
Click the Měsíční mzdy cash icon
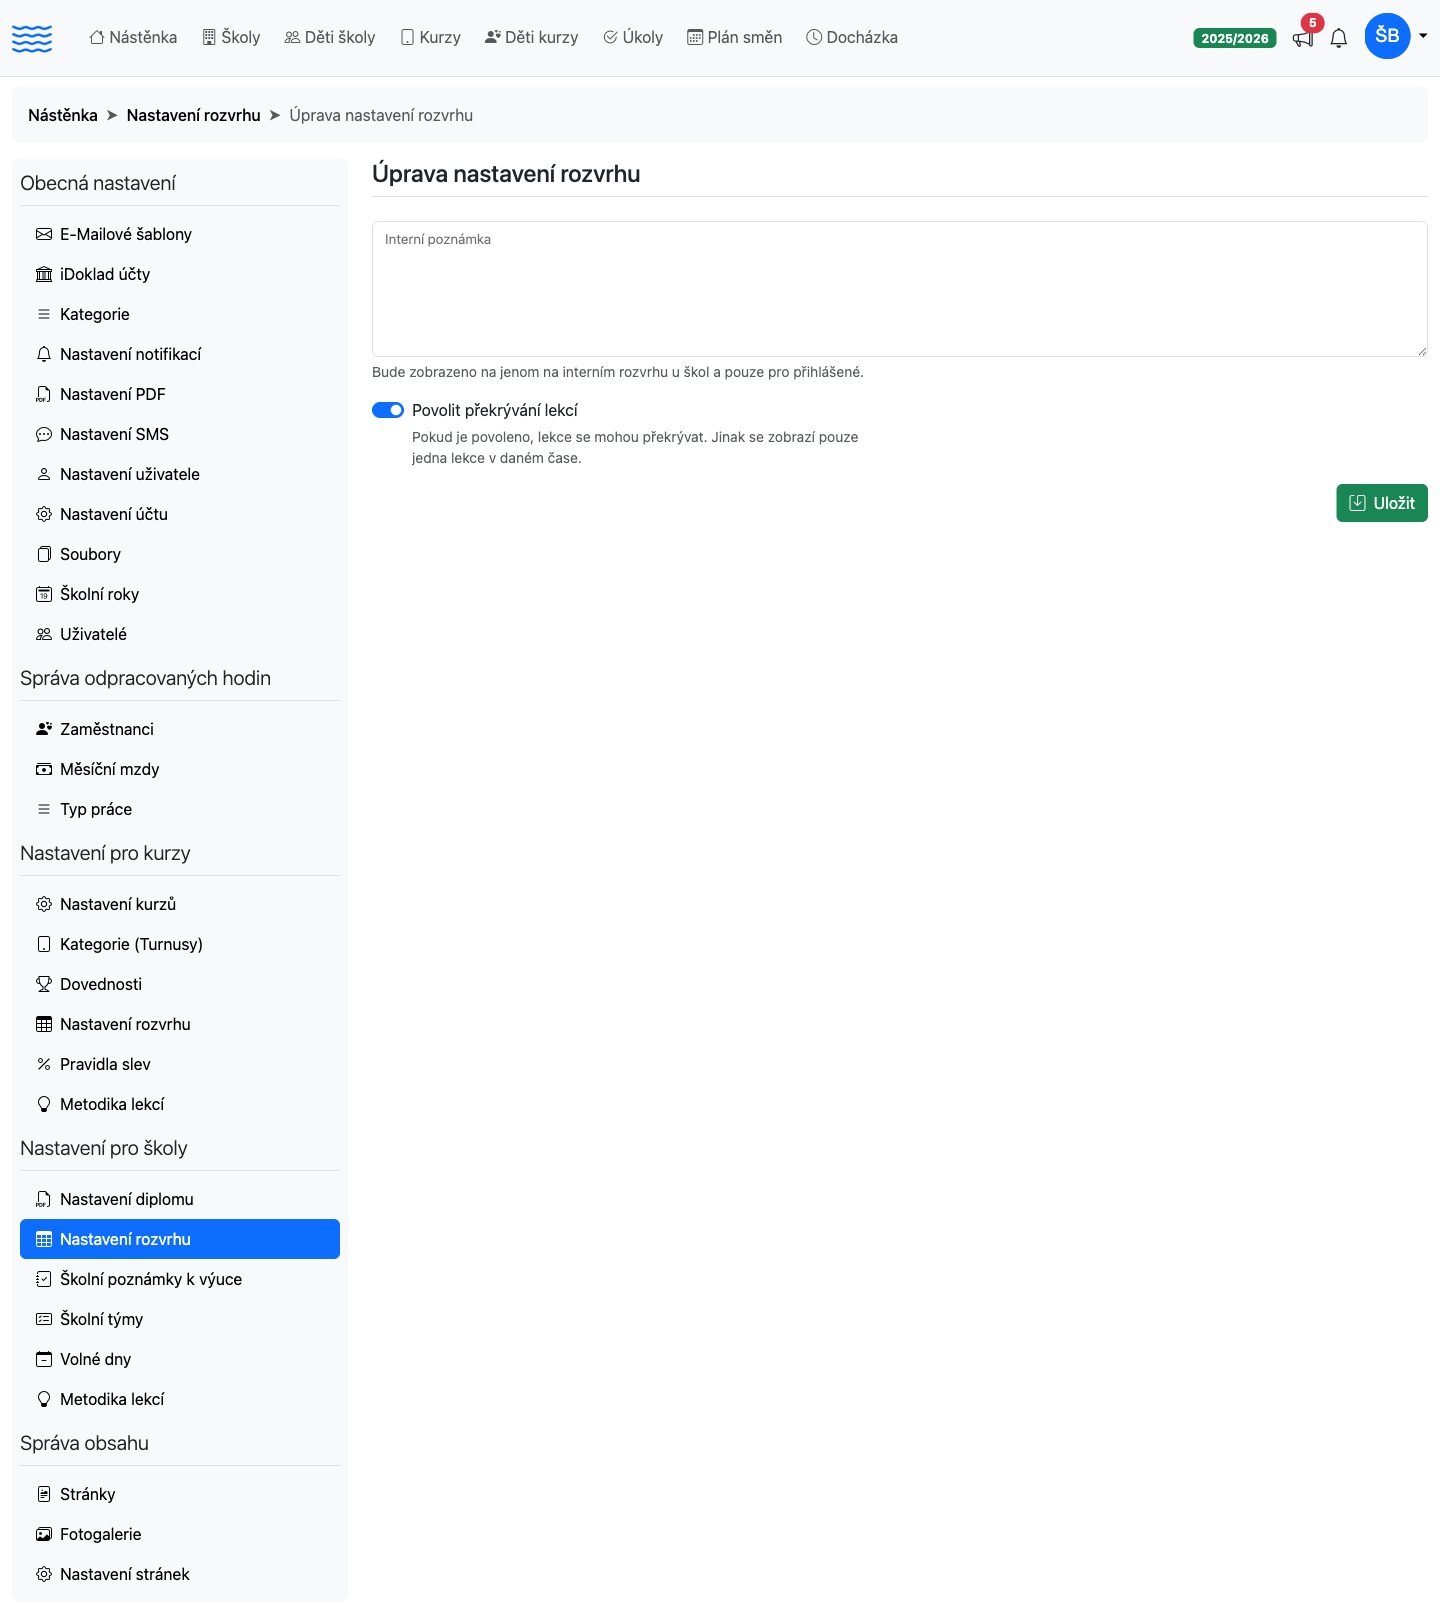[44, 769]
